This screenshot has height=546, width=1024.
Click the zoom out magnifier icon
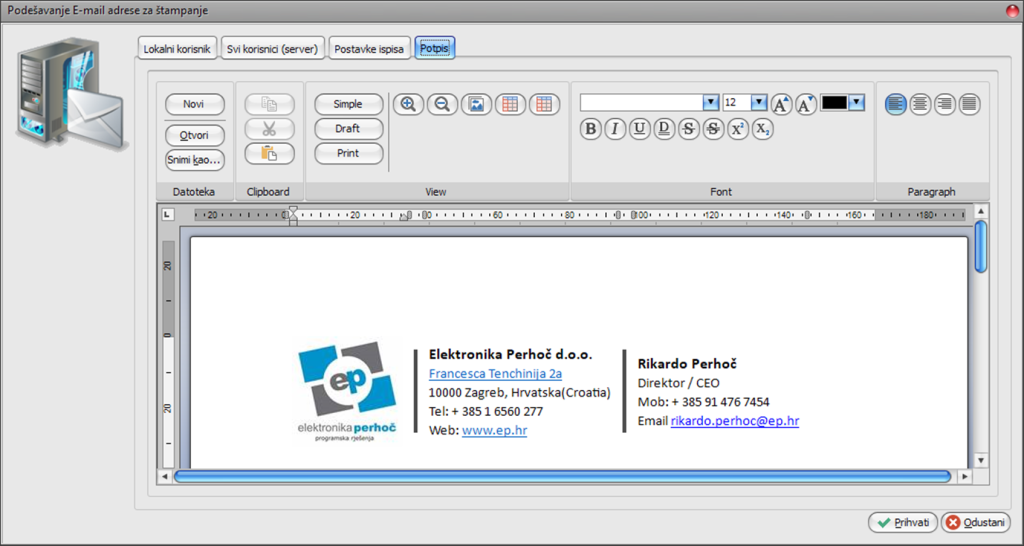coord(442,104)
